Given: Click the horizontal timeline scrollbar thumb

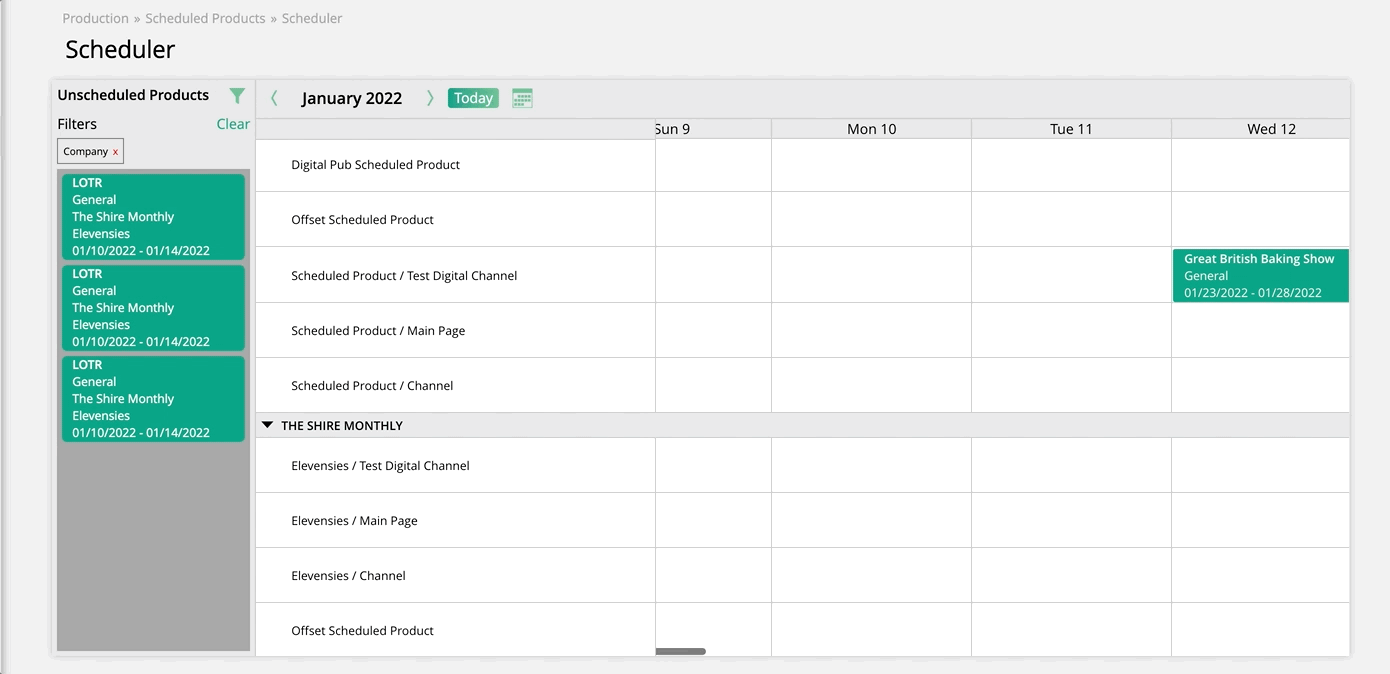Looking at the screenshot, I should pyautogui.click(x=681, y=651).
